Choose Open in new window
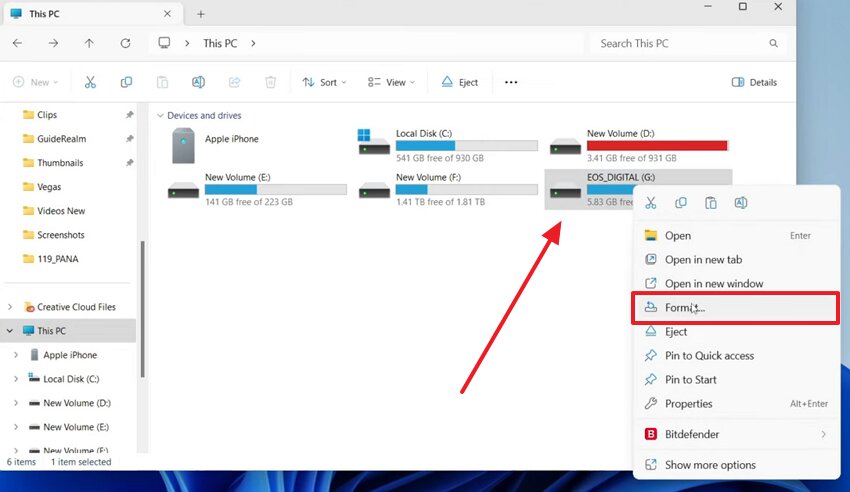The image size is (850, 492). (x=736, y=283)
